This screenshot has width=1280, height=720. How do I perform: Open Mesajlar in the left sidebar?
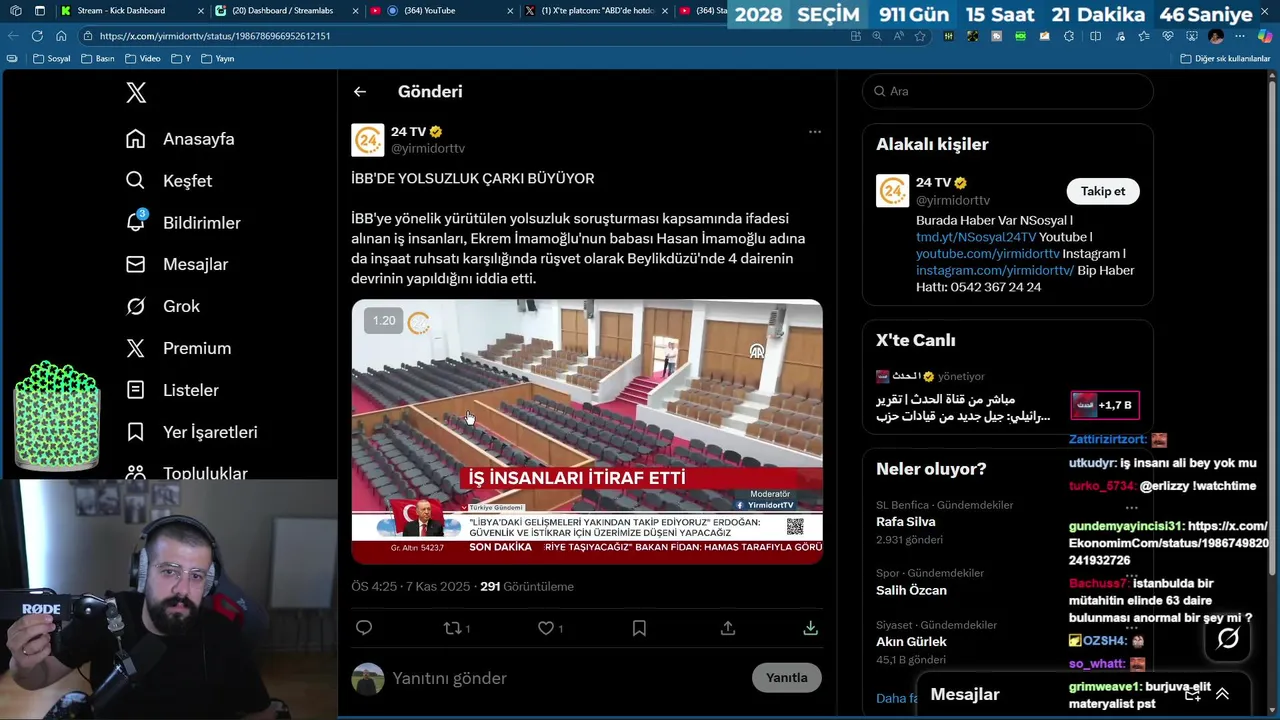click(177, 265)
